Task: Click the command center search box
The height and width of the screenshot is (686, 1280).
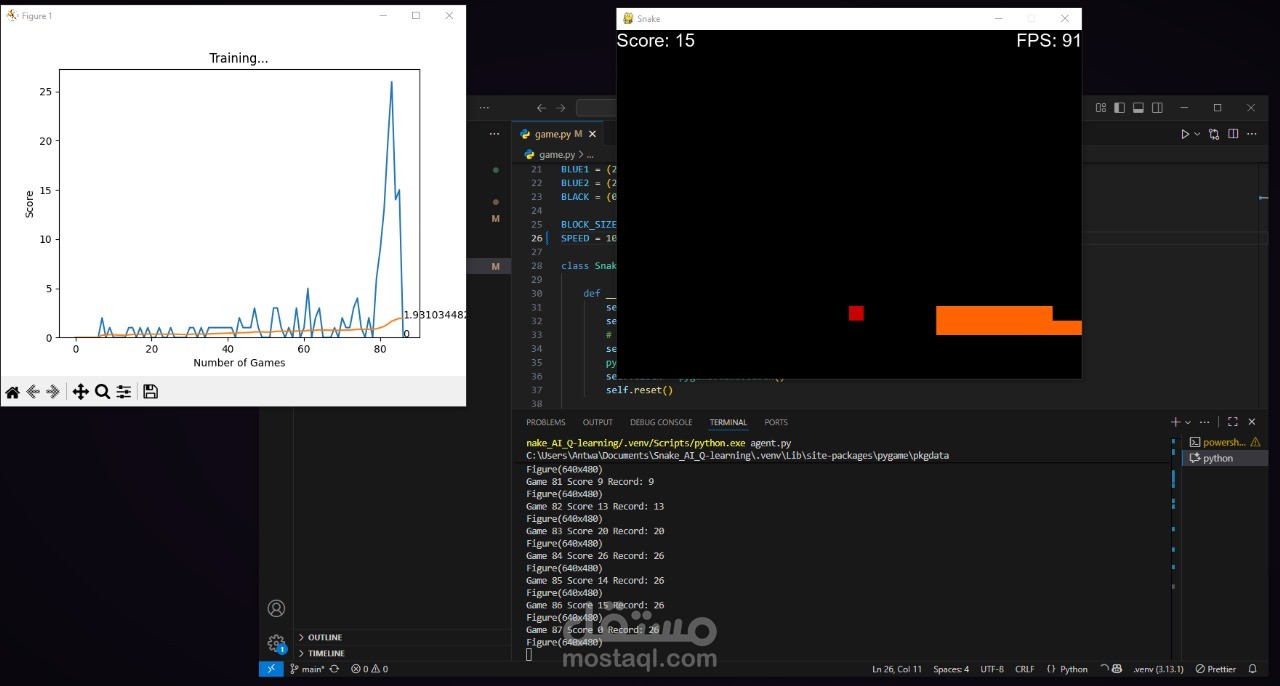Action: [596, 108]
